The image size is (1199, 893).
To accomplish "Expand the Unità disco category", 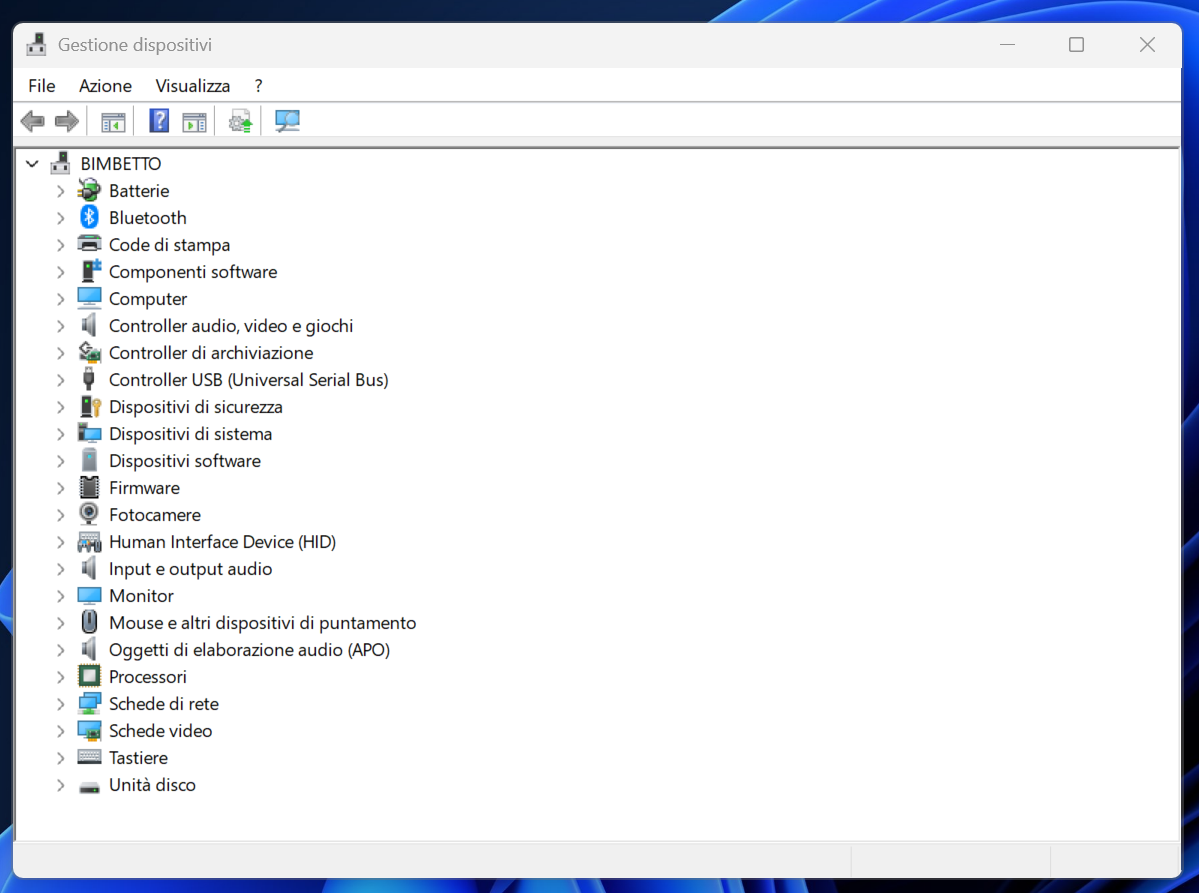I will click(60, 784).
